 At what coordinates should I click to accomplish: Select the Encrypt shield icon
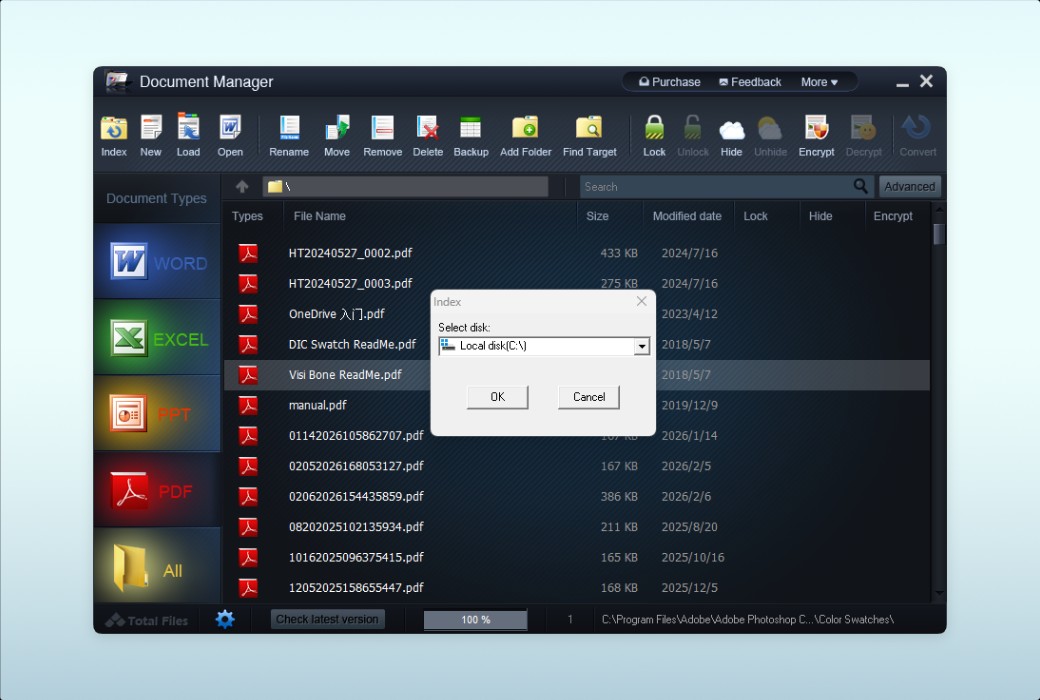click(816, 129)
